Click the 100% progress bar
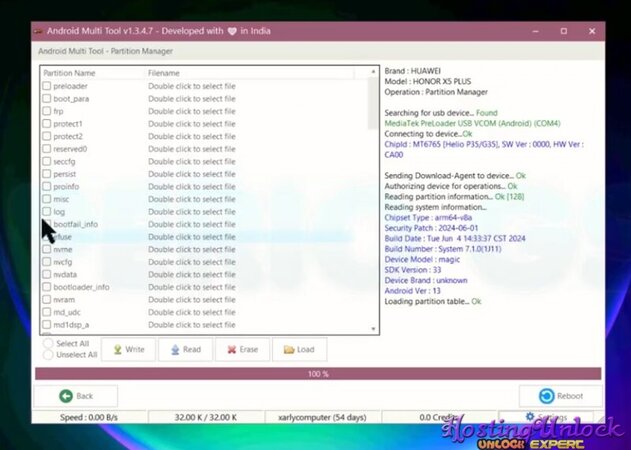631x450 pixels. point(317,374)
